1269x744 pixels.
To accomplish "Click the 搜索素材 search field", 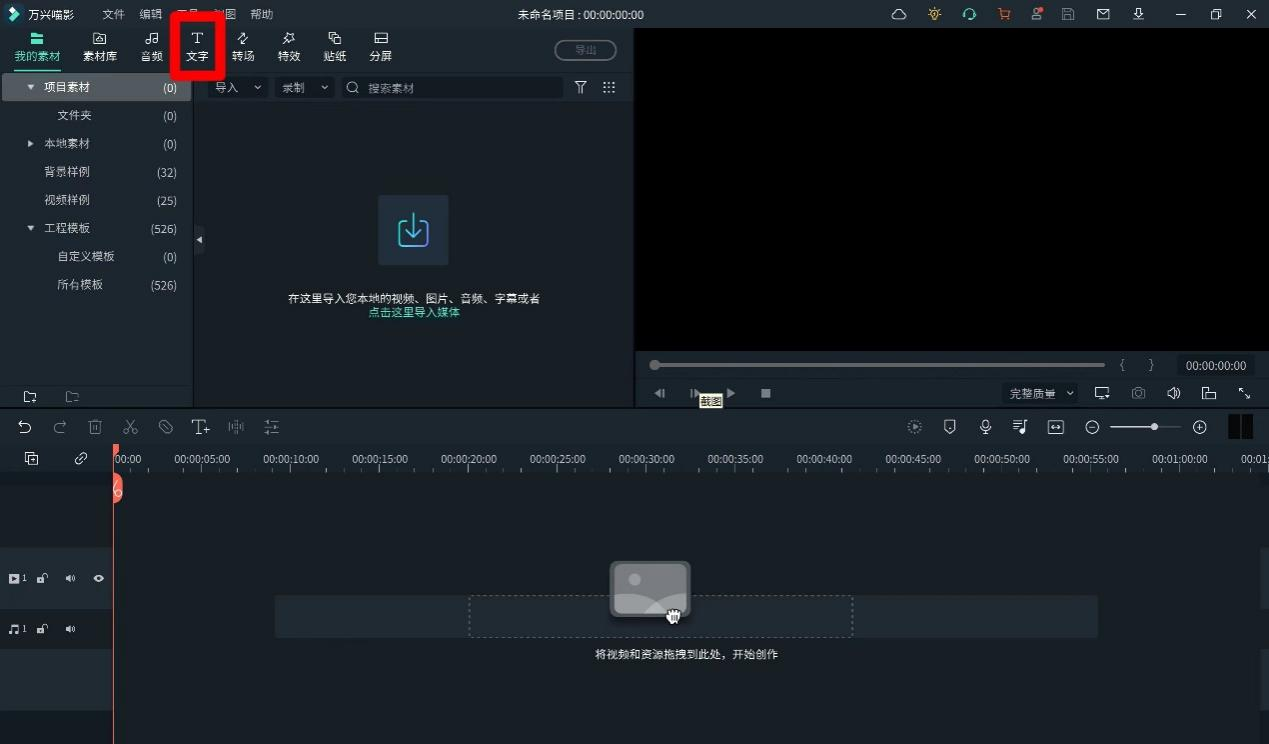I will [x=450, y=87].
